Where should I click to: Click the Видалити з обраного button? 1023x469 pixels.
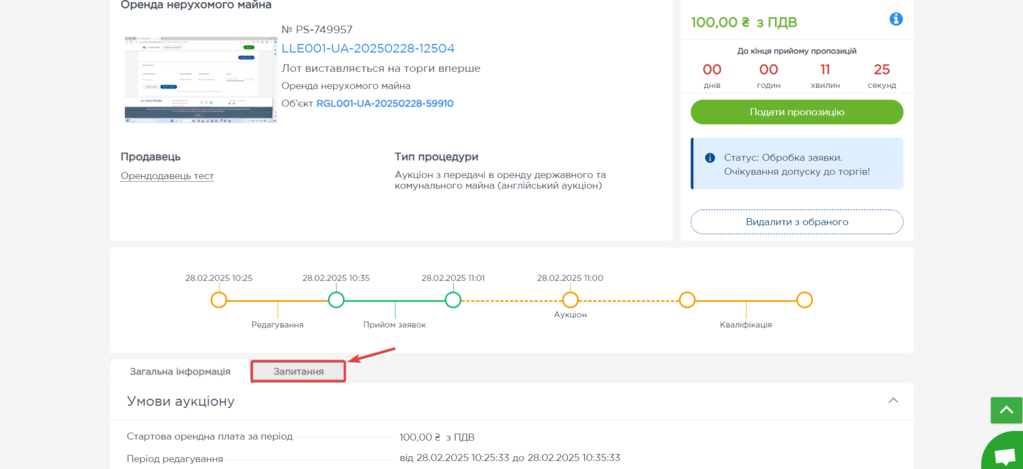[796, 222]
